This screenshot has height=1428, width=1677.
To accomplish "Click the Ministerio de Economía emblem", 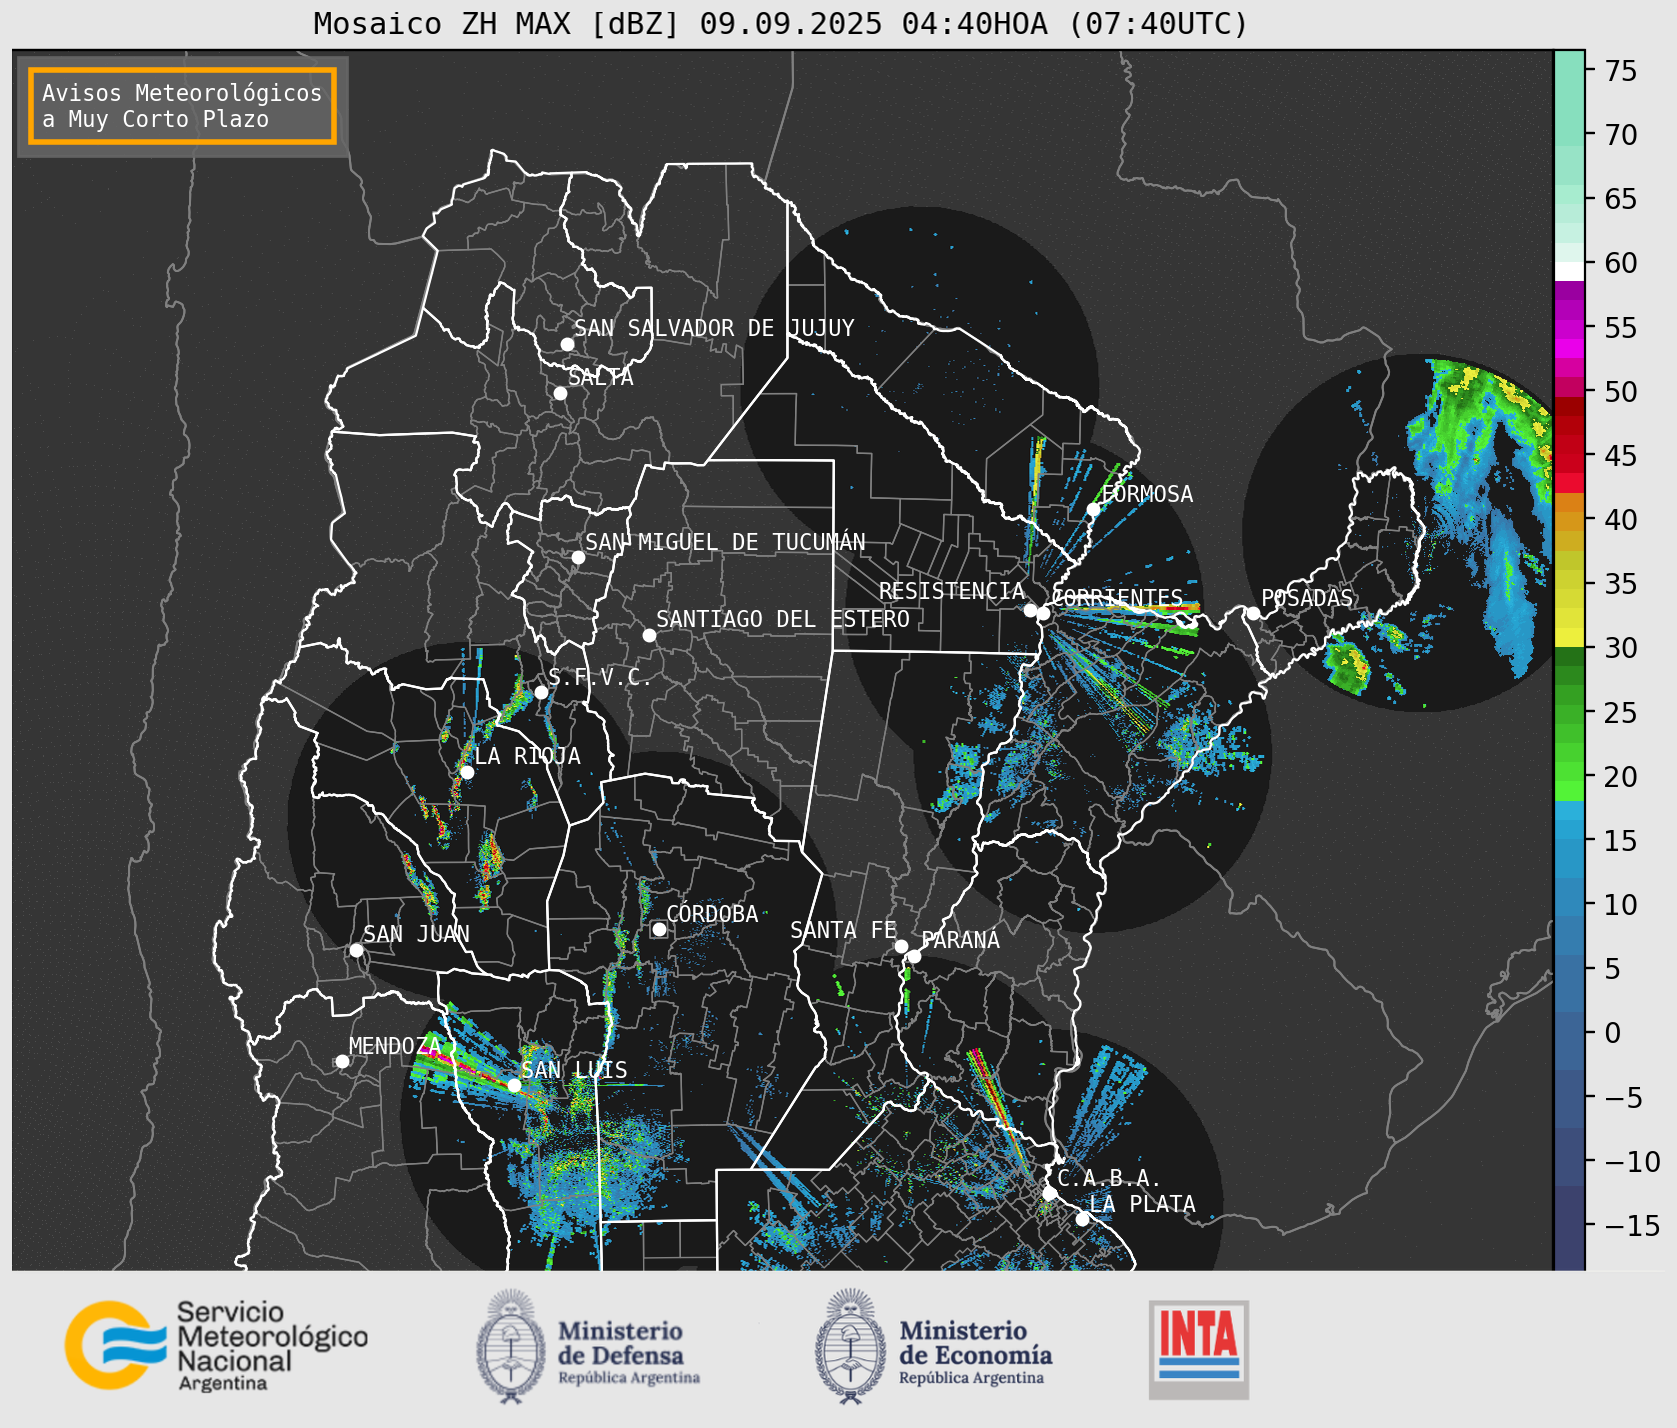I will tap(851, 1346).
